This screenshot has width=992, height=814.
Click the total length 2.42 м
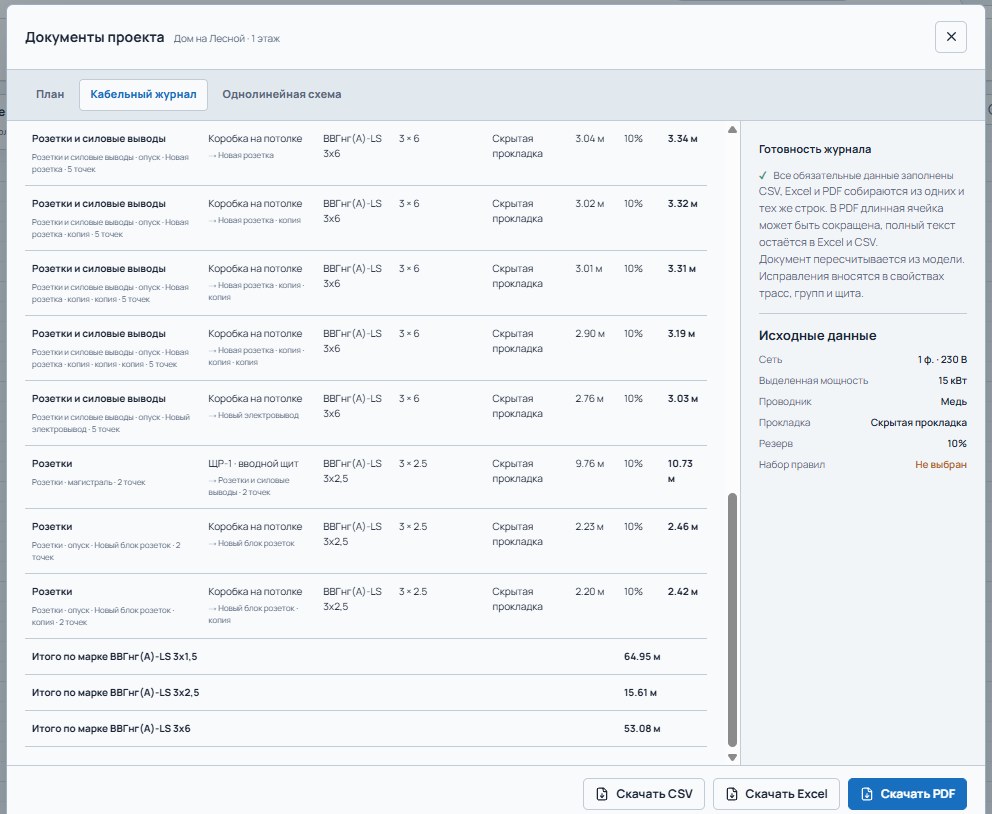click(x=683, y=592)
